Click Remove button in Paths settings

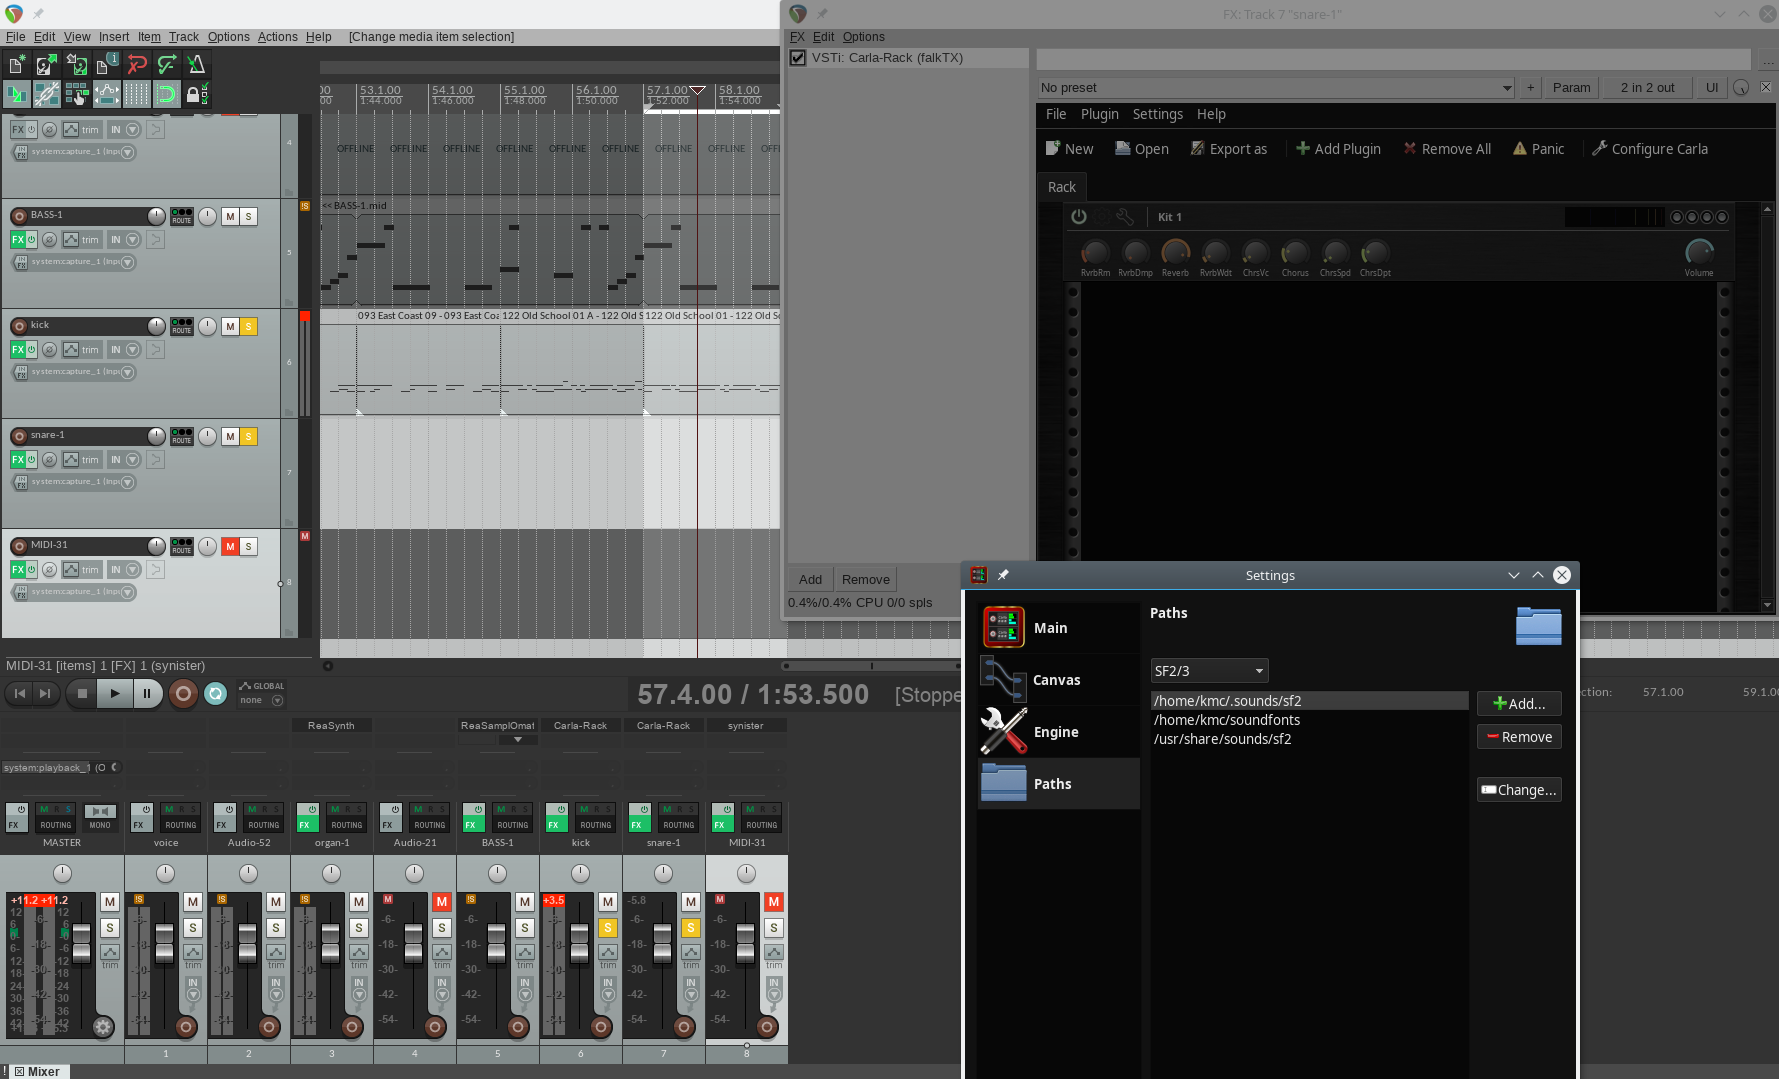click(x=1518, y=737)
